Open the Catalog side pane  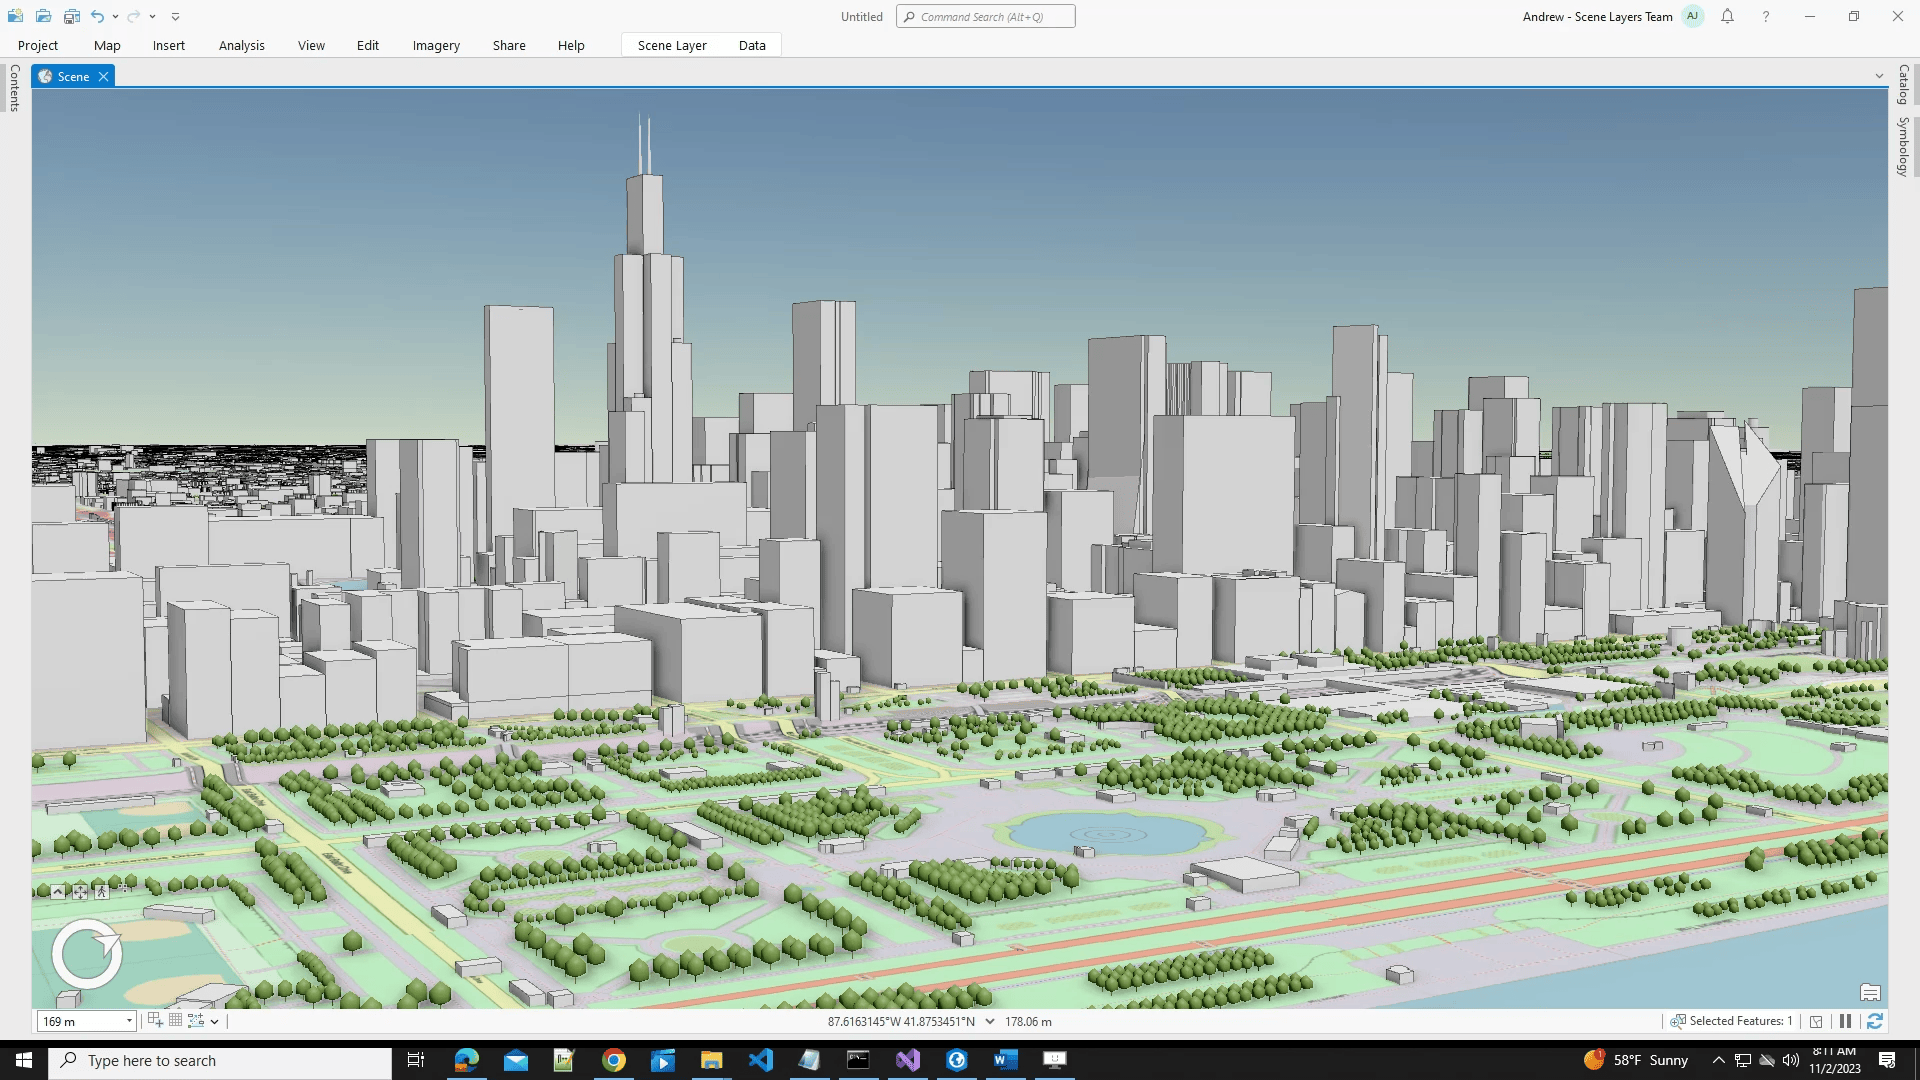[x=1904, y=85]
